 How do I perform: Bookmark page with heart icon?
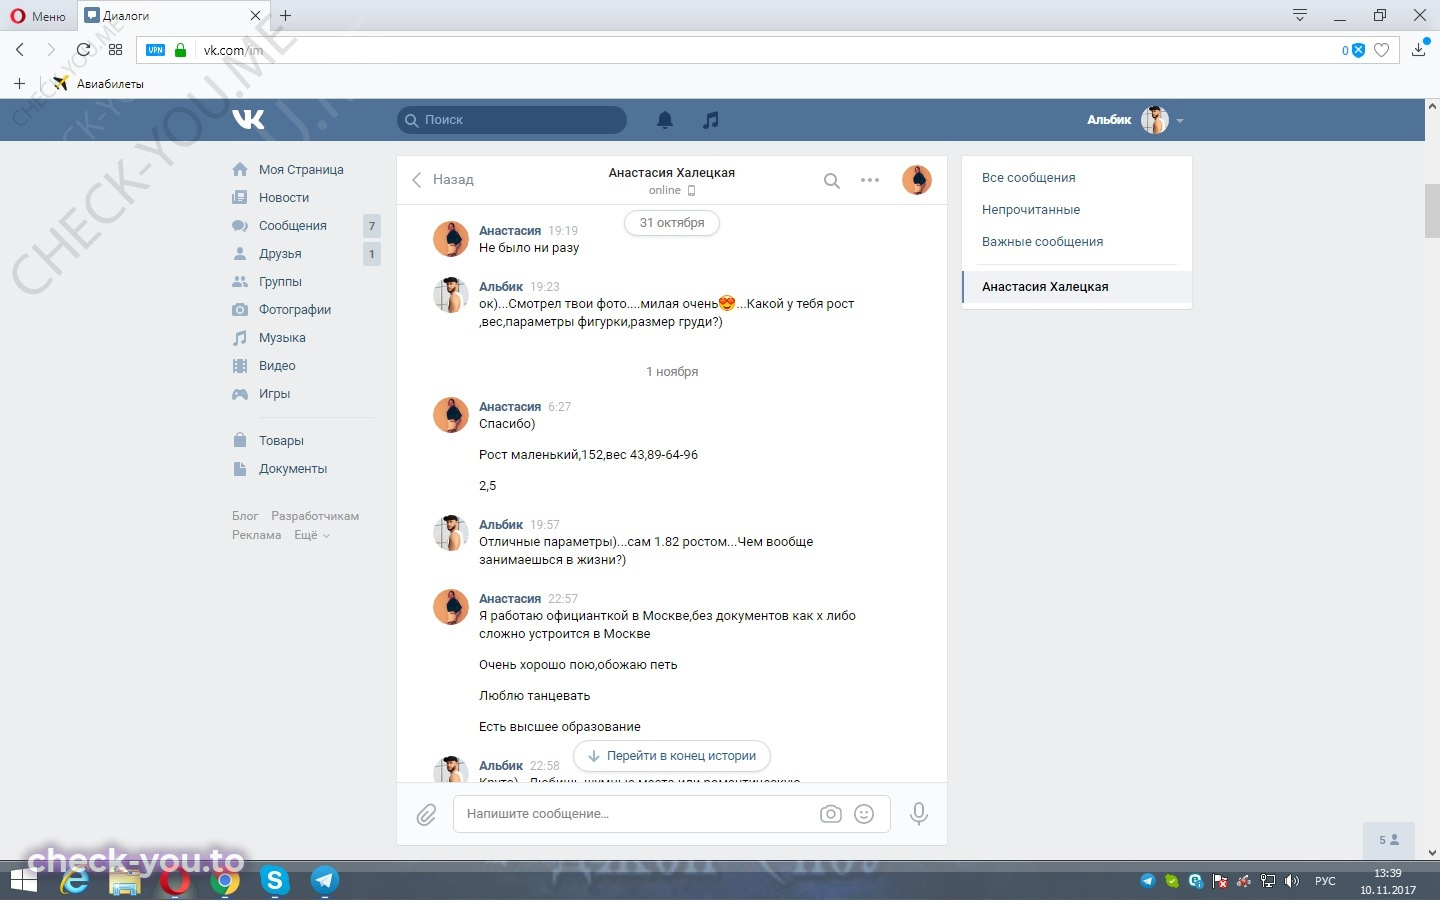point(1382,50)
